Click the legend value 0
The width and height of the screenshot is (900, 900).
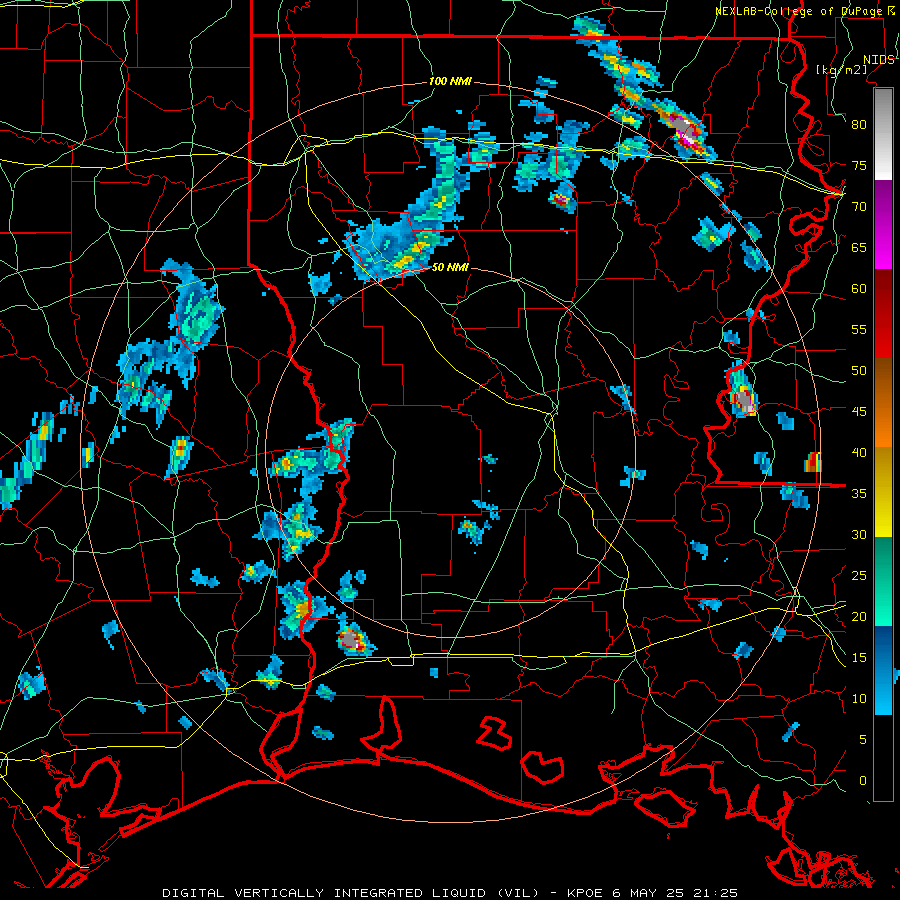tap(863, 781)
